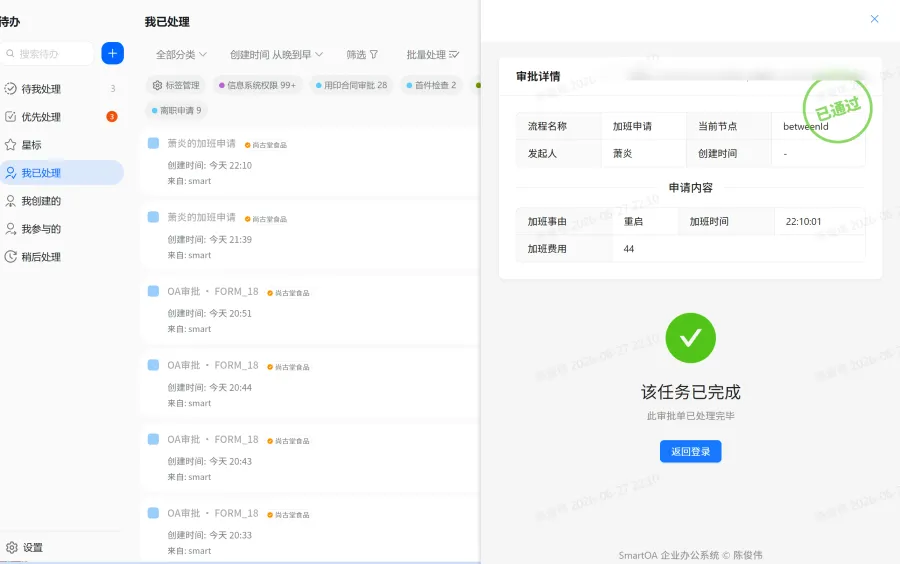The width and height of the screenshot is (900, 564).
Task: Click the clock icon beside 稍后处理
Action: click(x=10, y=256)
